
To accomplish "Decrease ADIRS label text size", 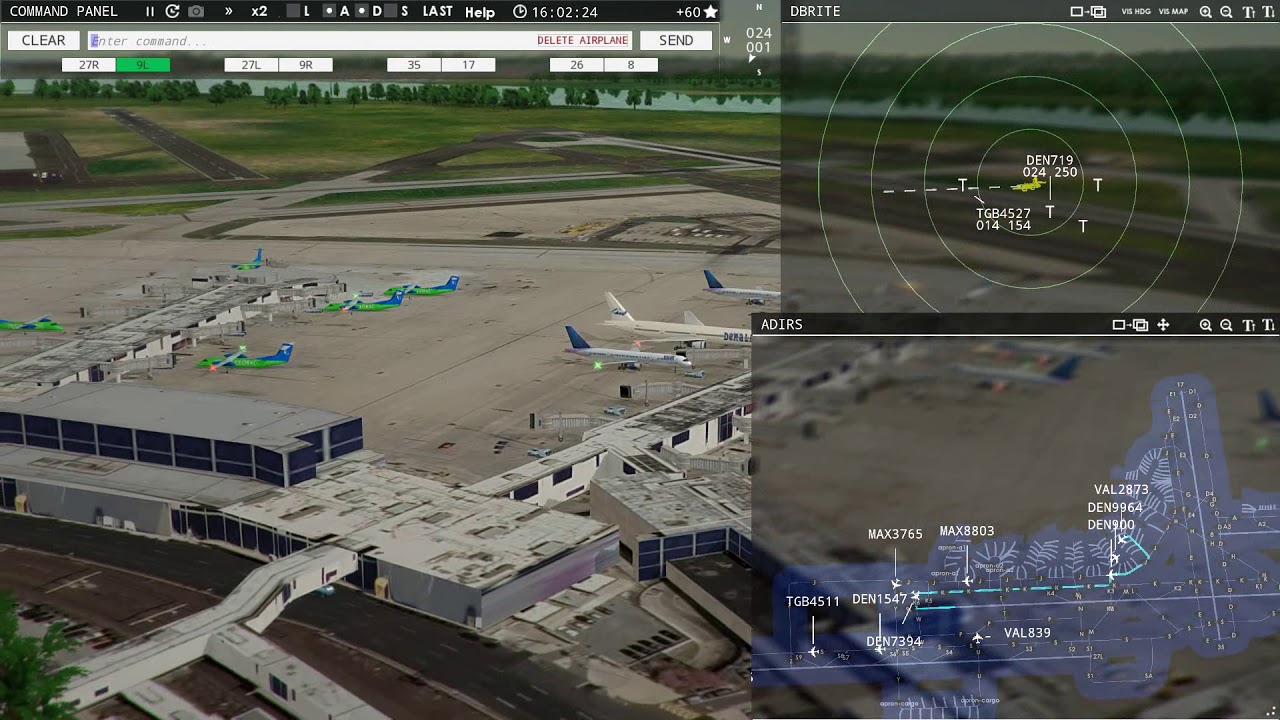I will click(1269, 325).
